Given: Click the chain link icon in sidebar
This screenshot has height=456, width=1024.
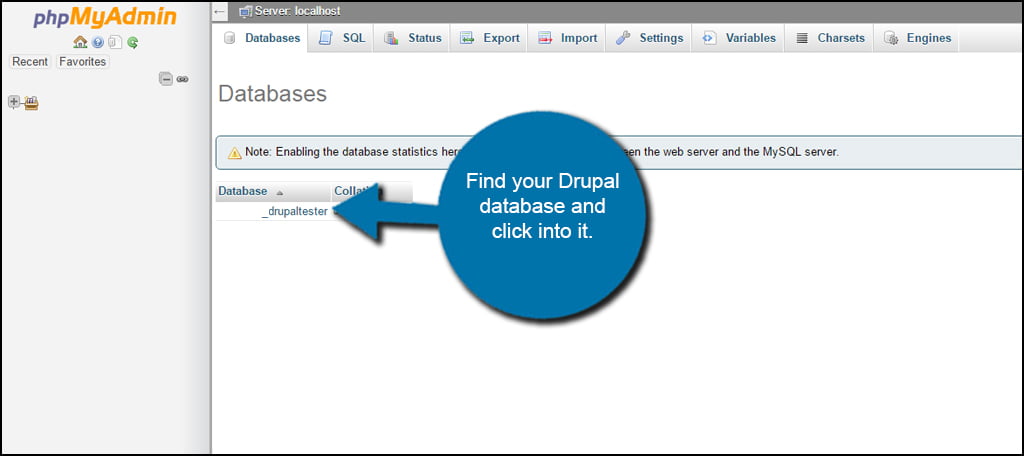Looking at the screenshot, I should [183, 79].
